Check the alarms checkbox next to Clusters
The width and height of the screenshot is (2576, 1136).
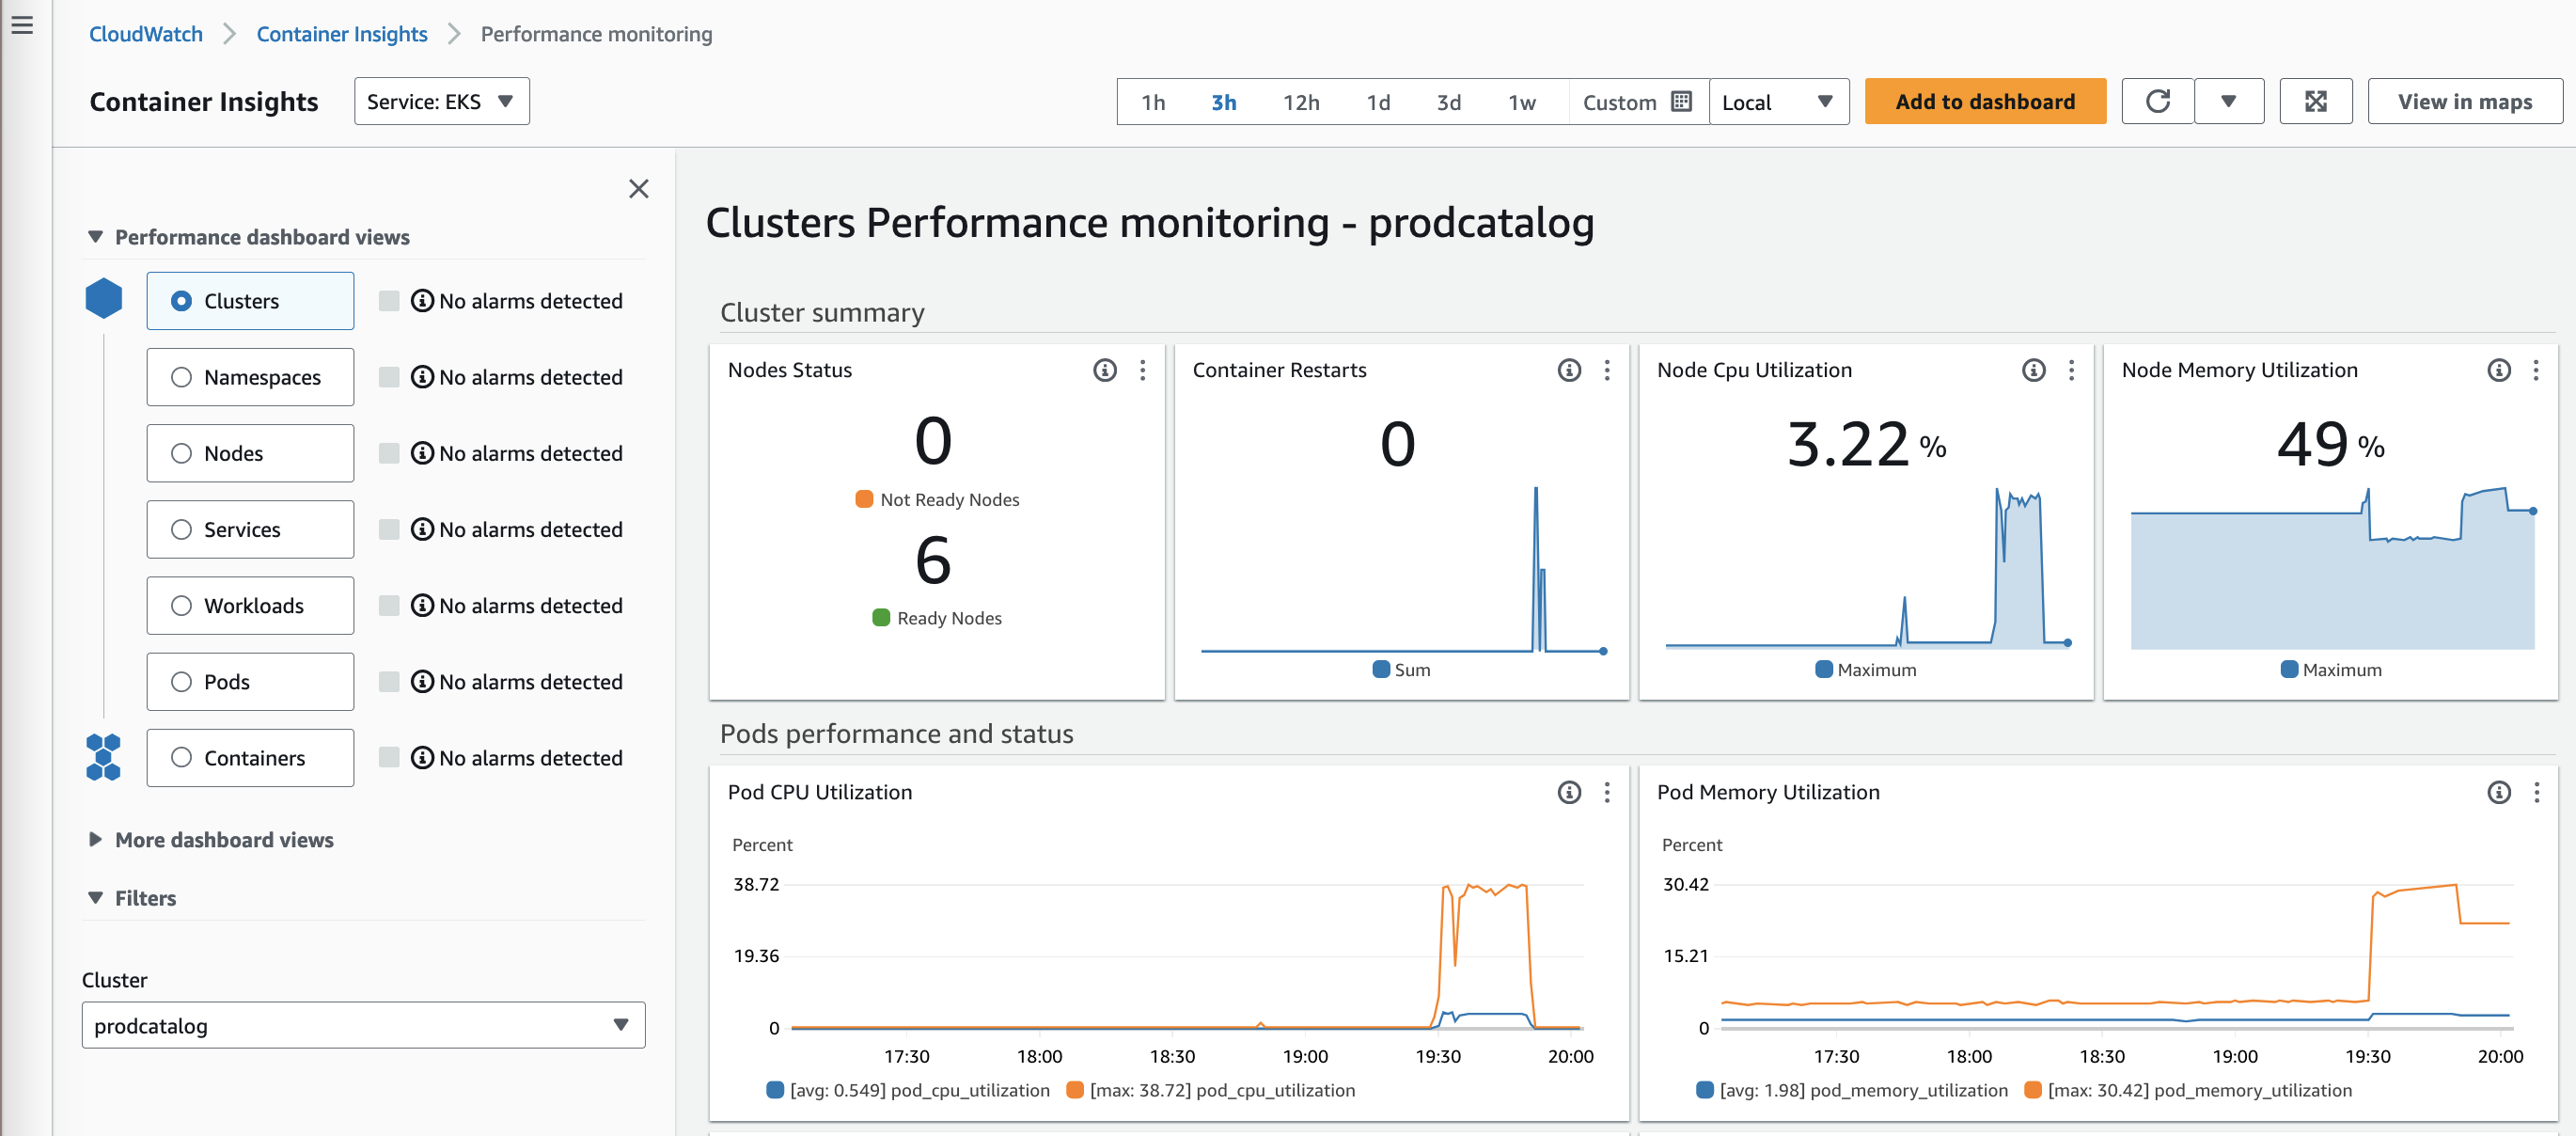click(x=388, y=300)
